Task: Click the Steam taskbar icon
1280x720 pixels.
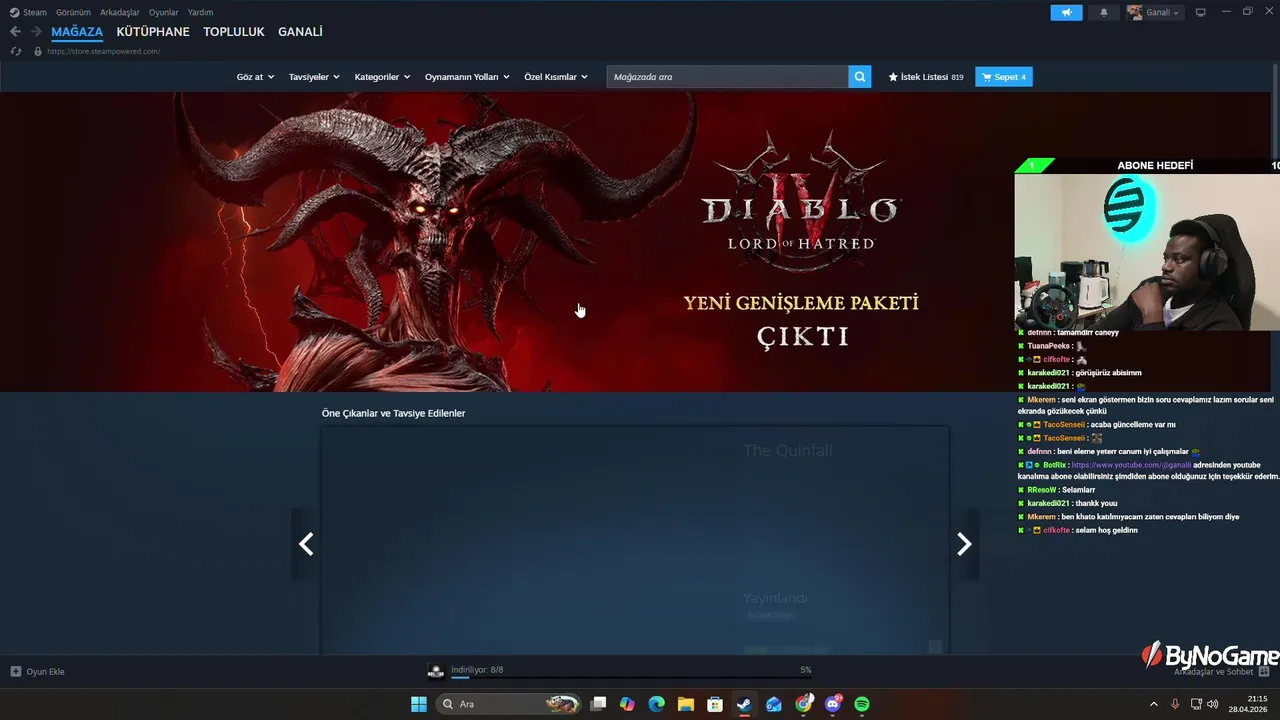Action: [x=744, y=704]
